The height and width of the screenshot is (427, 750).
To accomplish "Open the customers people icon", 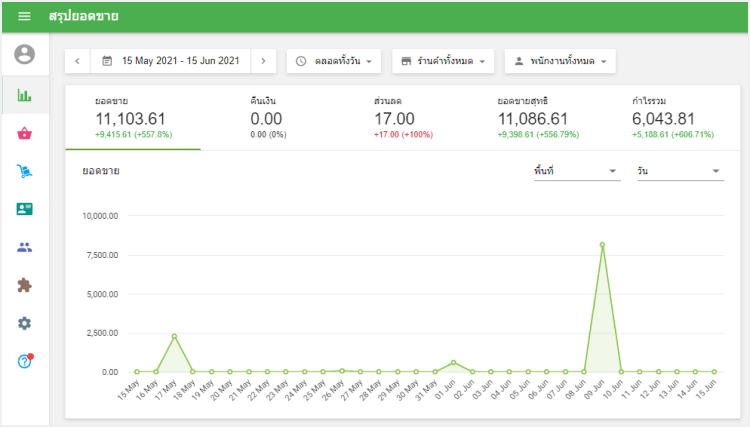I will coord(24,247).
